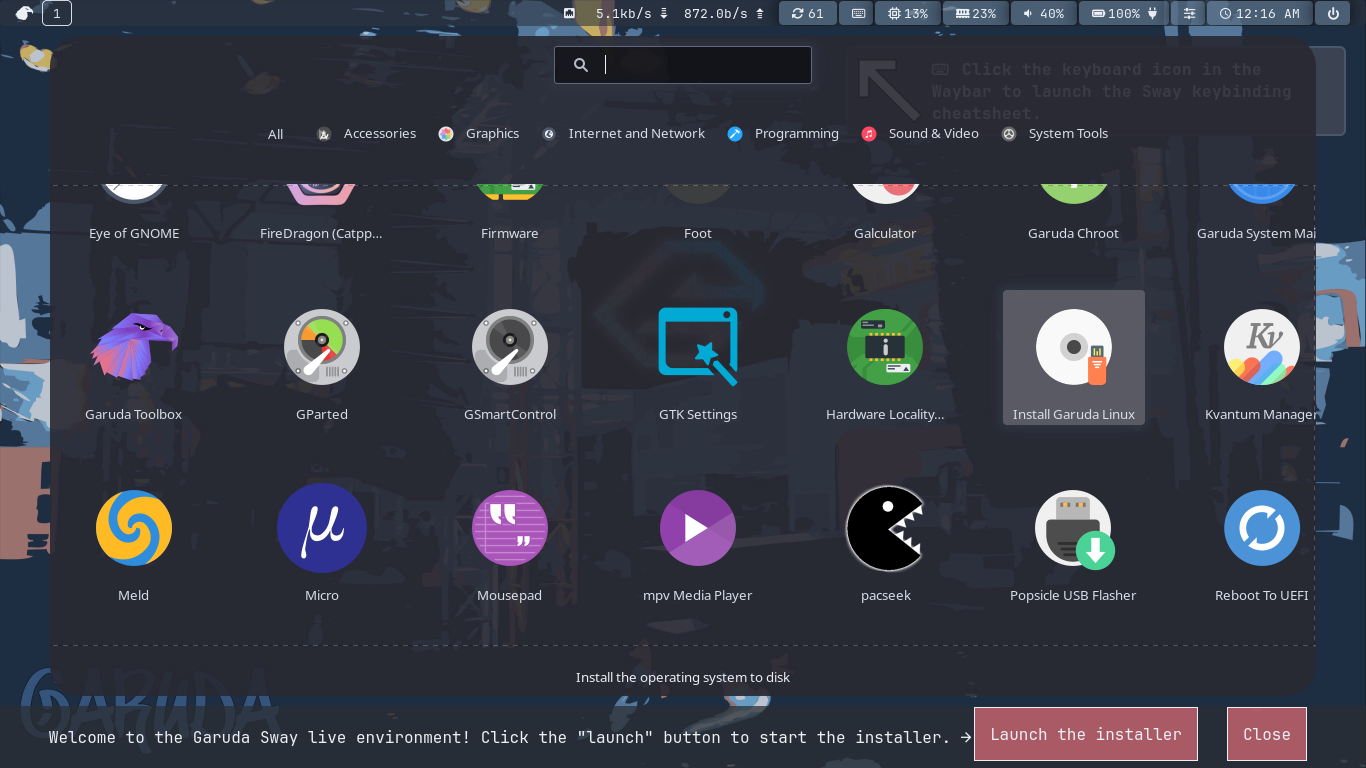
Task: Open the Firmware app entry
Action: pyautogui.click(x=510, y=215)
